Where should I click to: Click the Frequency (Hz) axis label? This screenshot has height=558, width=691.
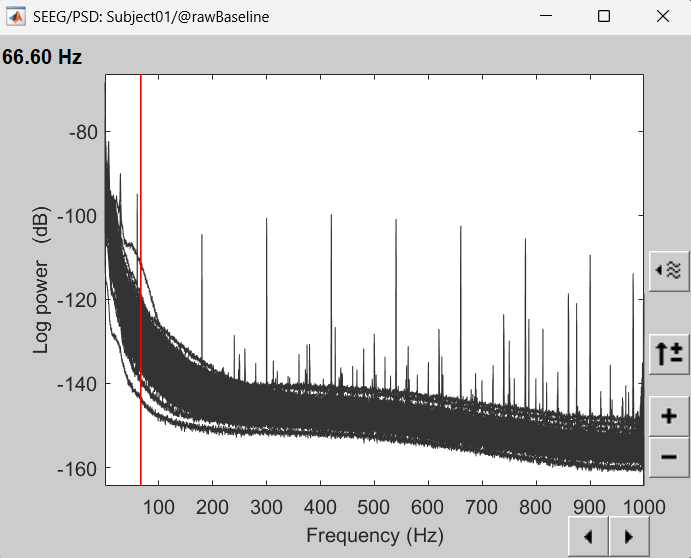click(x=374, y=534)
